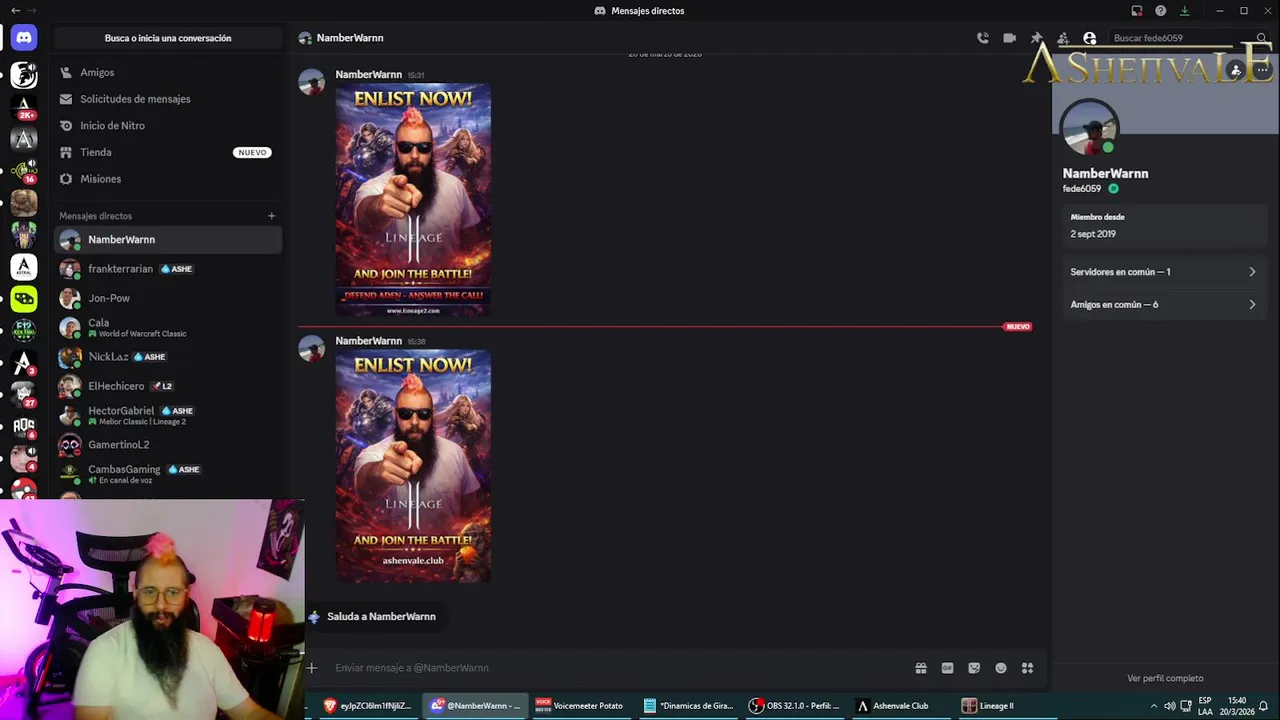Create a new DM with plus icon

tap(271, 216)
